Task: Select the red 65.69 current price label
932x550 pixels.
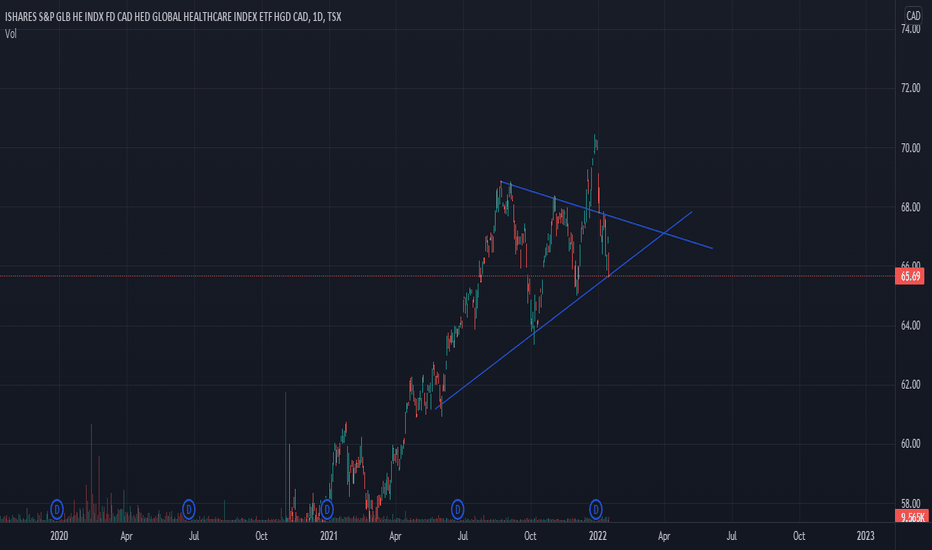Action: point(909,276)
